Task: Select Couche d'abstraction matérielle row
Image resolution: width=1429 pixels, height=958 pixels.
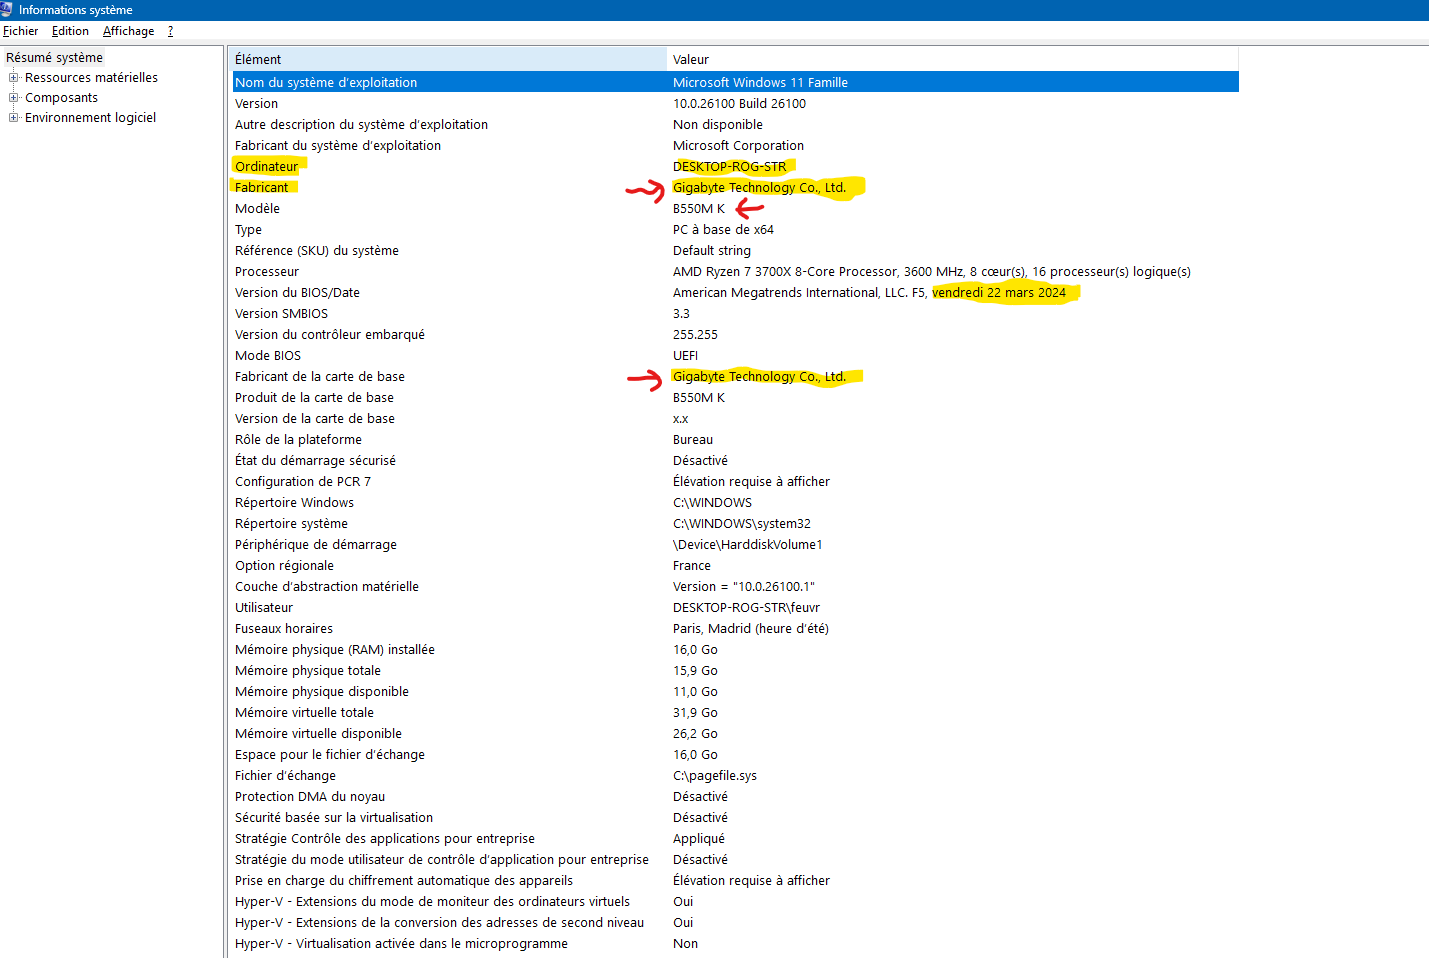Action: click(327, 587)
